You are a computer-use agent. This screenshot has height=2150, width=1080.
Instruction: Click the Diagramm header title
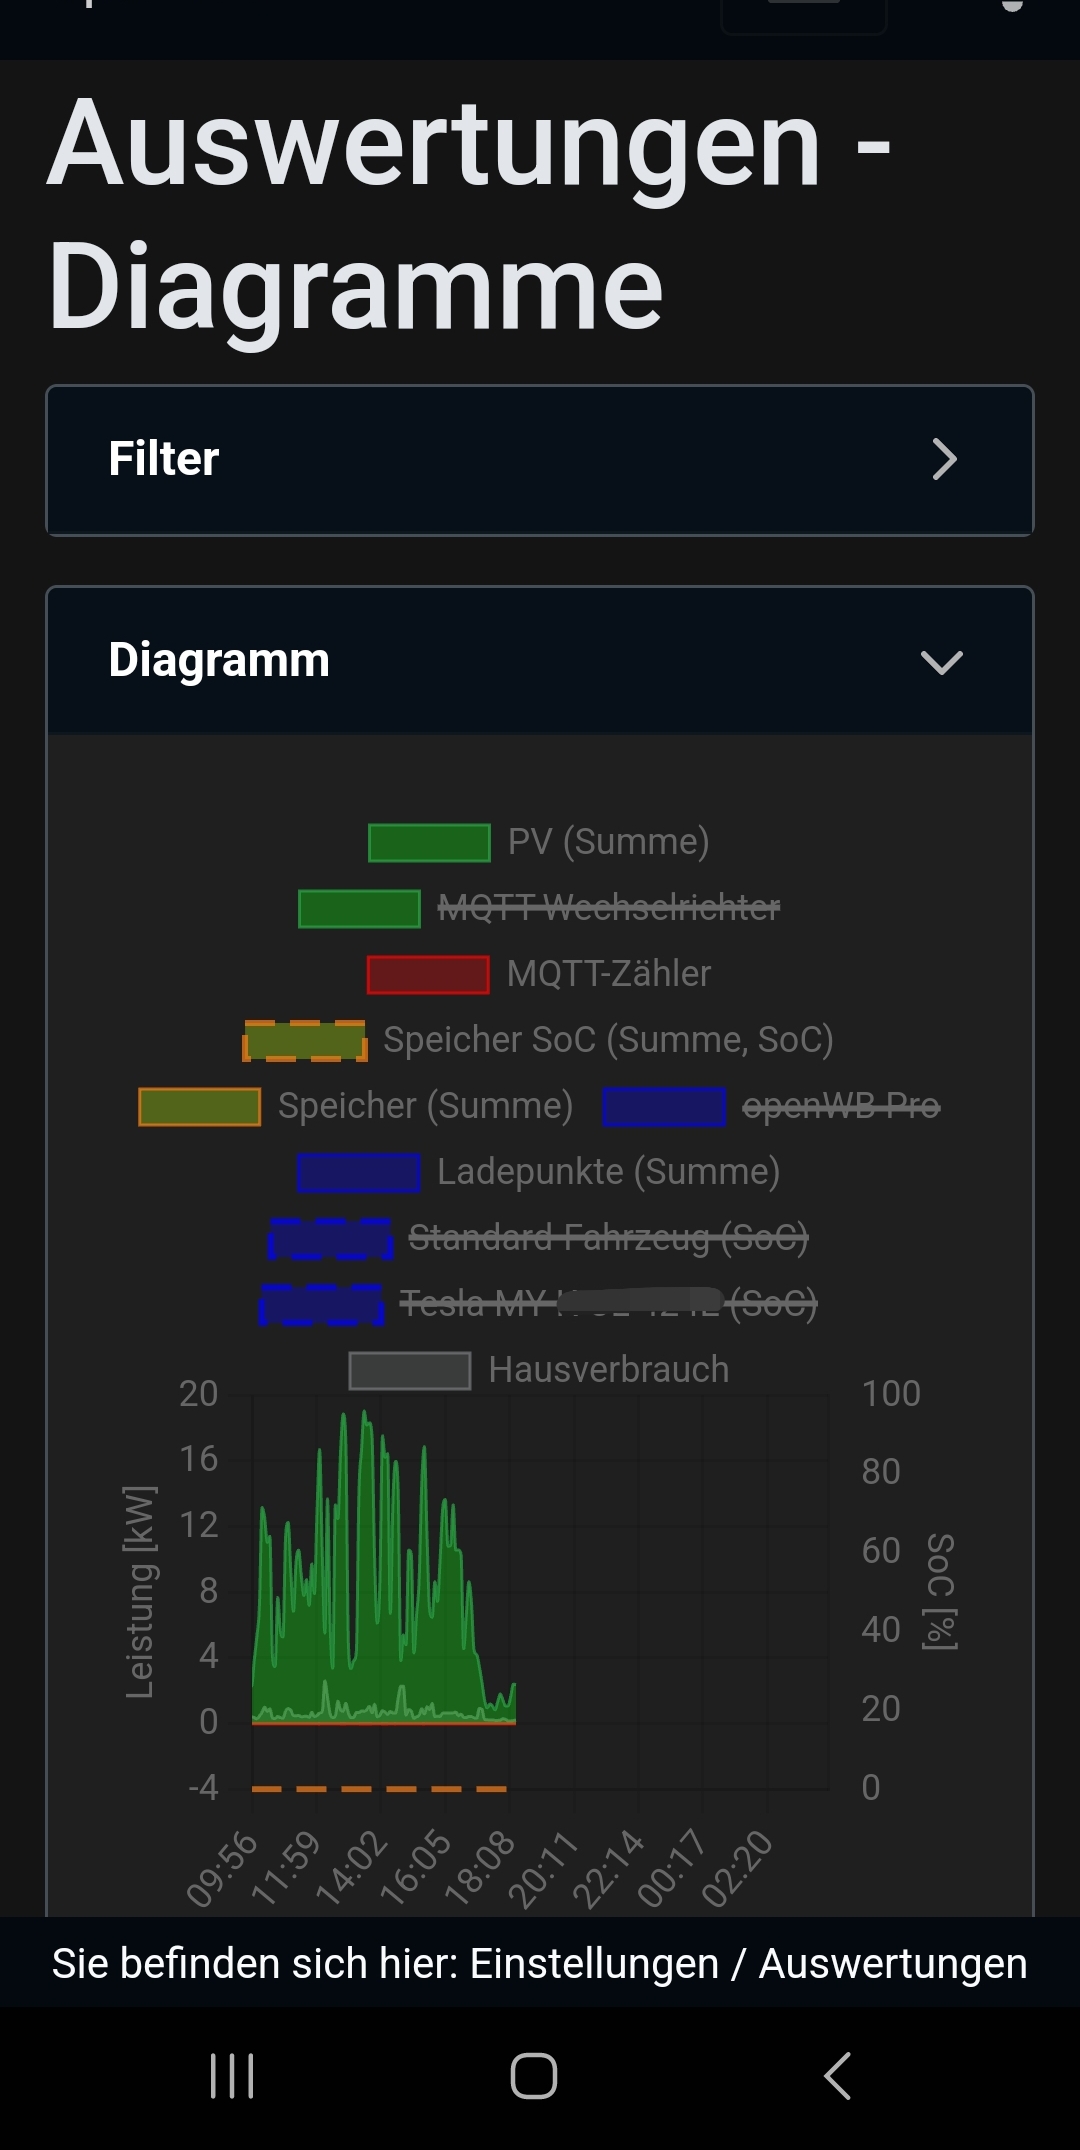point(219,660)
